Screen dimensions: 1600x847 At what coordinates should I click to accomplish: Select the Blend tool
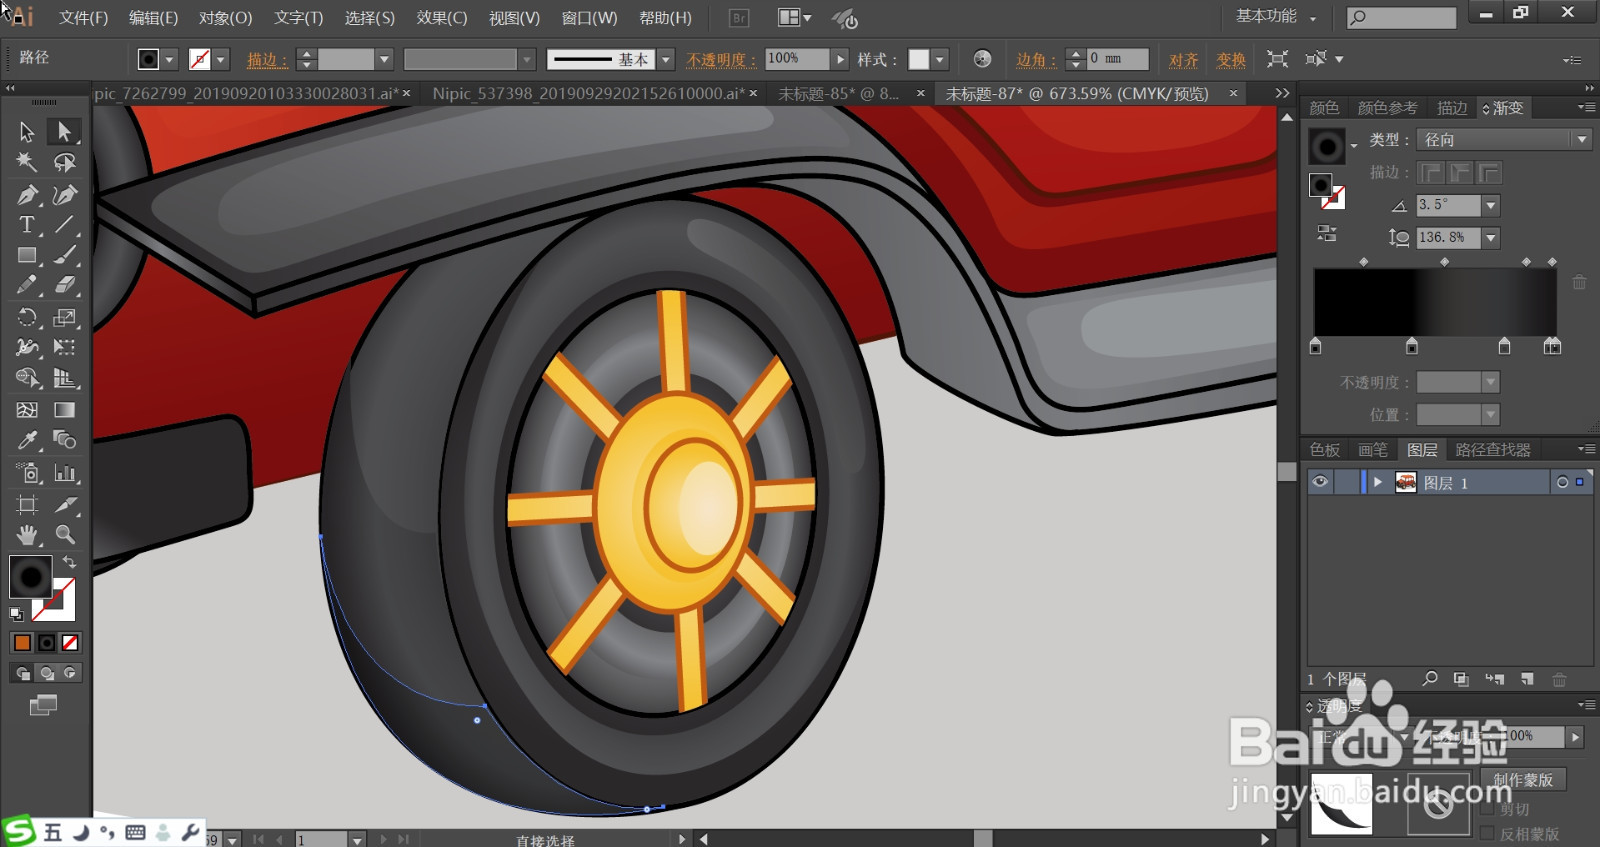64,440
